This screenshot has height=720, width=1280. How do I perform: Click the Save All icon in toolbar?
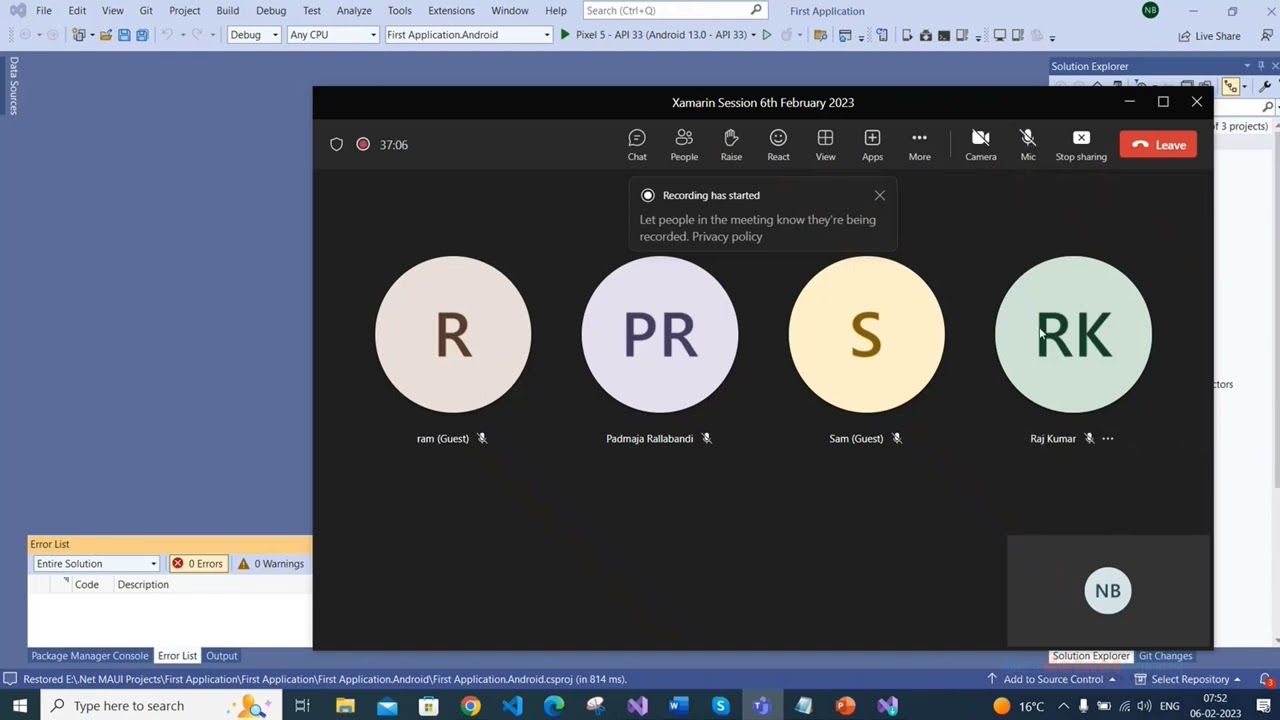pyautogui.click(x=142, y=35)
